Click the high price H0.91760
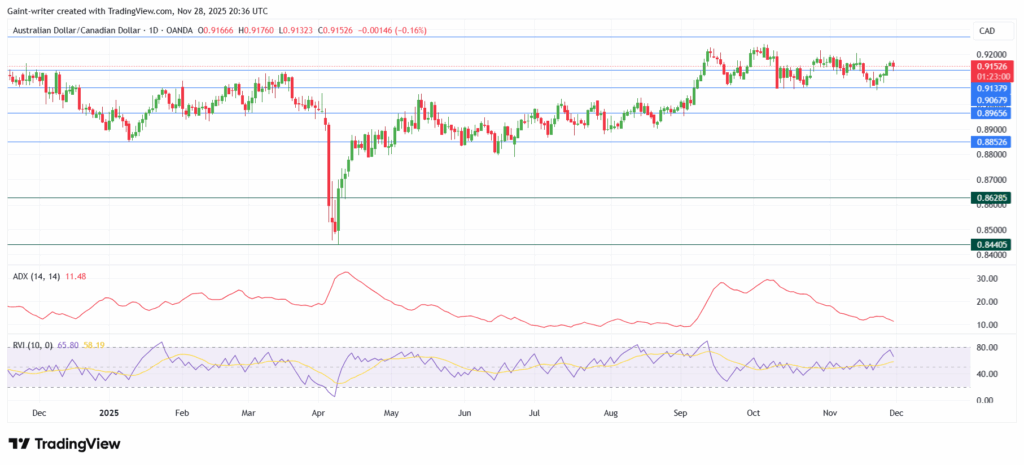Image resolution: width=1024 pixels, height=465 pixels. (257, 30)
